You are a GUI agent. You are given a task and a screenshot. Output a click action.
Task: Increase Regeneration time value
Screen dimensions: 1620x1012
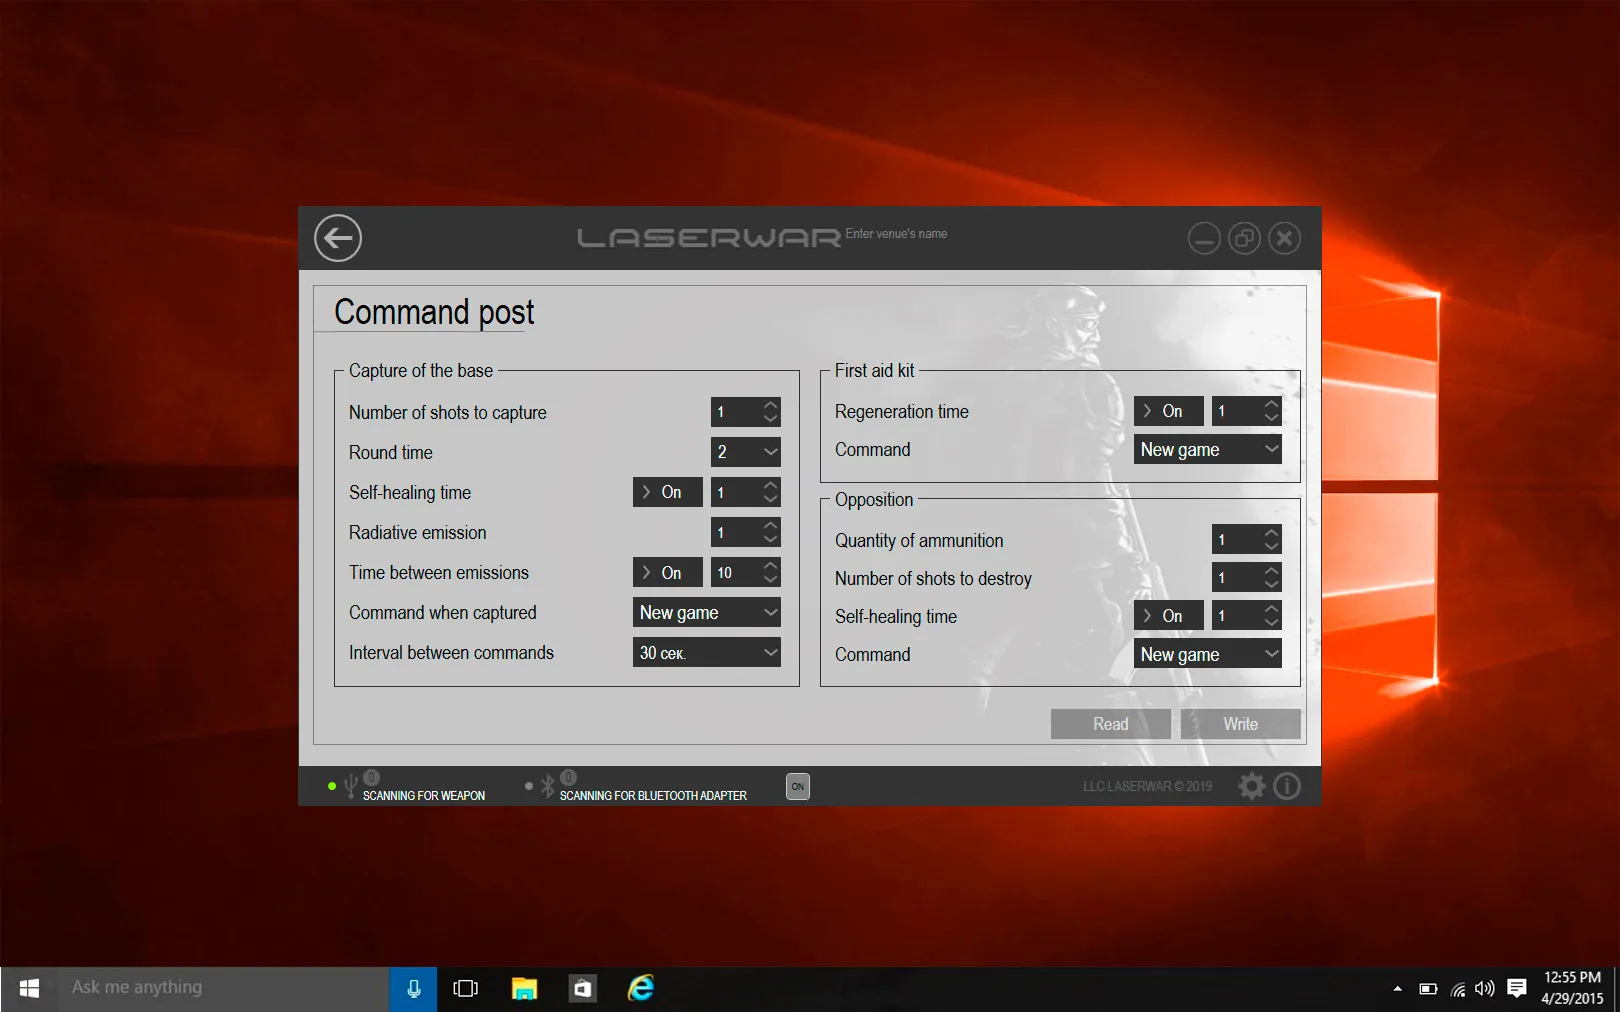(x=1271, y=404)
